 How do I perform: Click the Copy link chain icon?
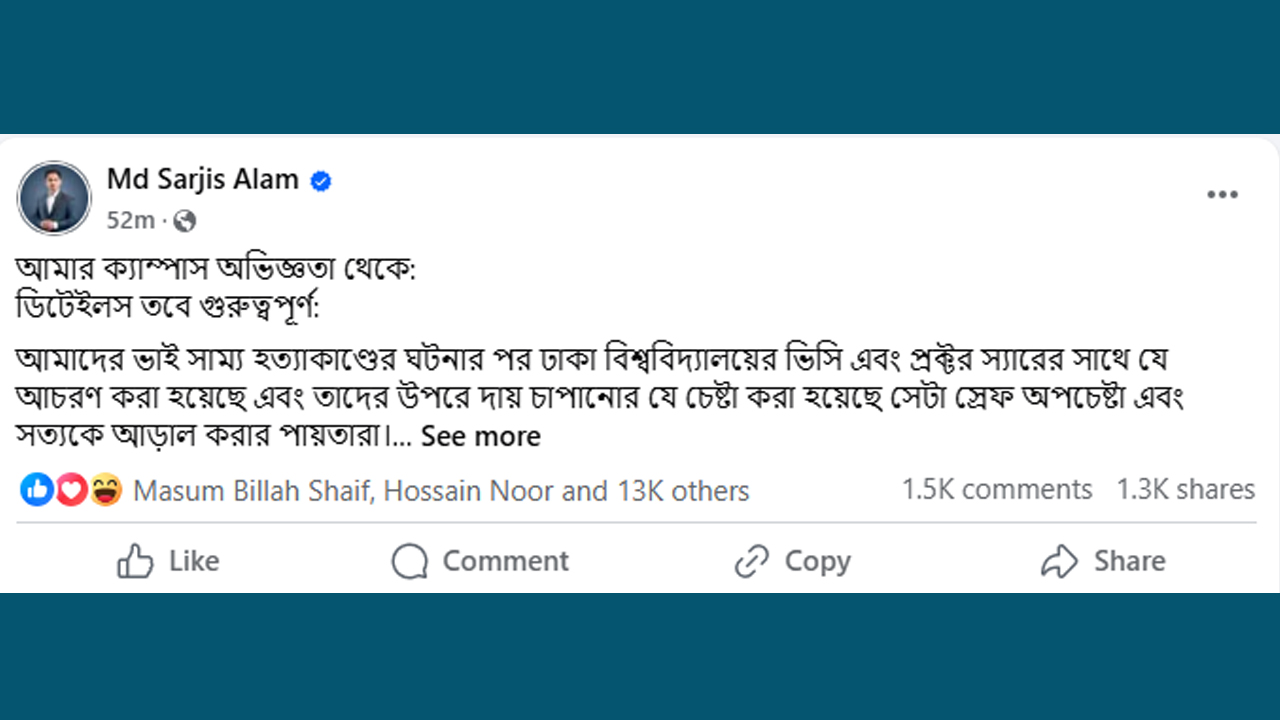coord(751,562)
